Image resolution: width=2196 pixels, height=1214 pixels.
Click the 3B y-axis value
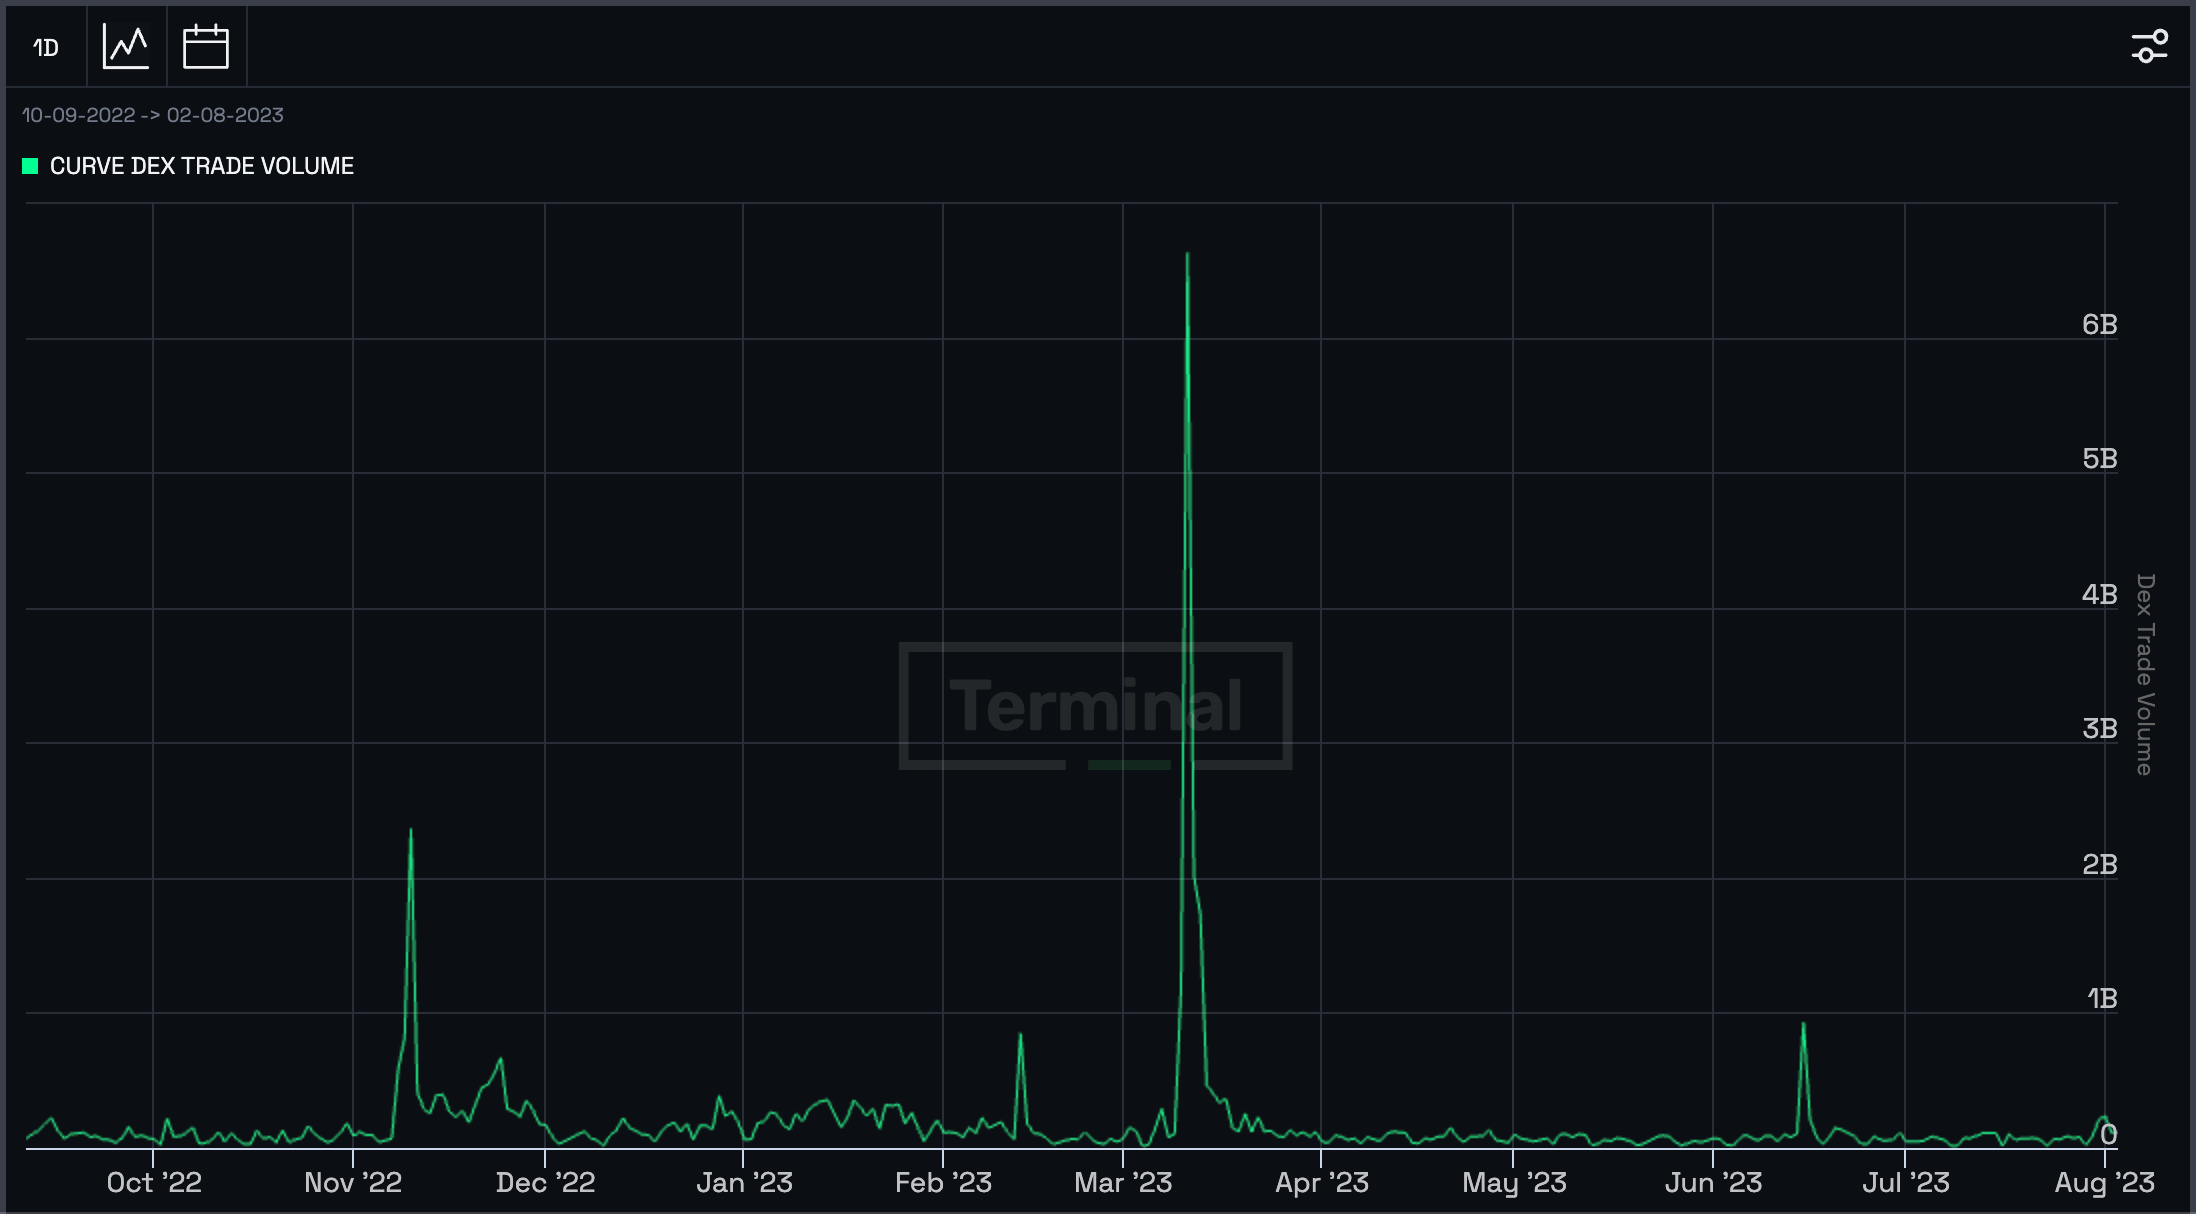pos(2099,728)
